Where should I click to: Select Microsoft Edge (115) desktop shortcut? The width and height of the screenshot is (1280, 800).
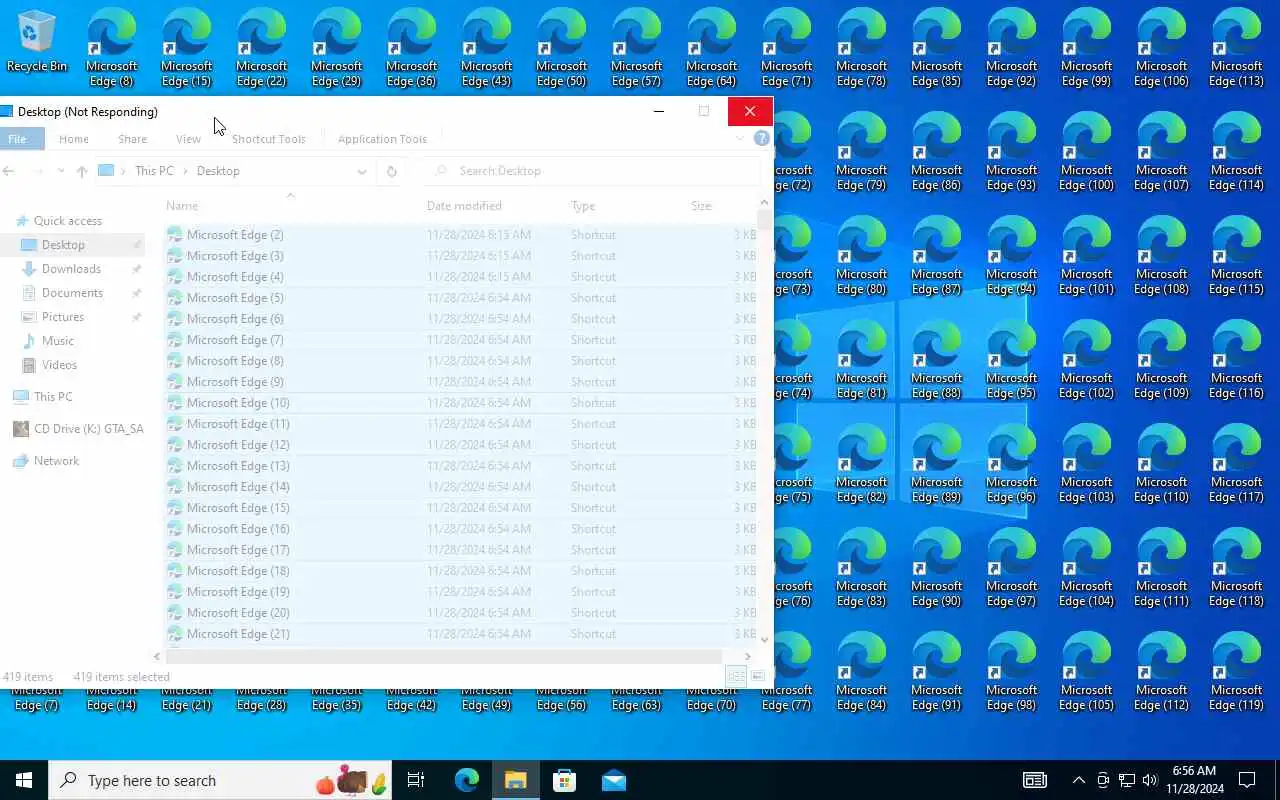(1237, 256)
